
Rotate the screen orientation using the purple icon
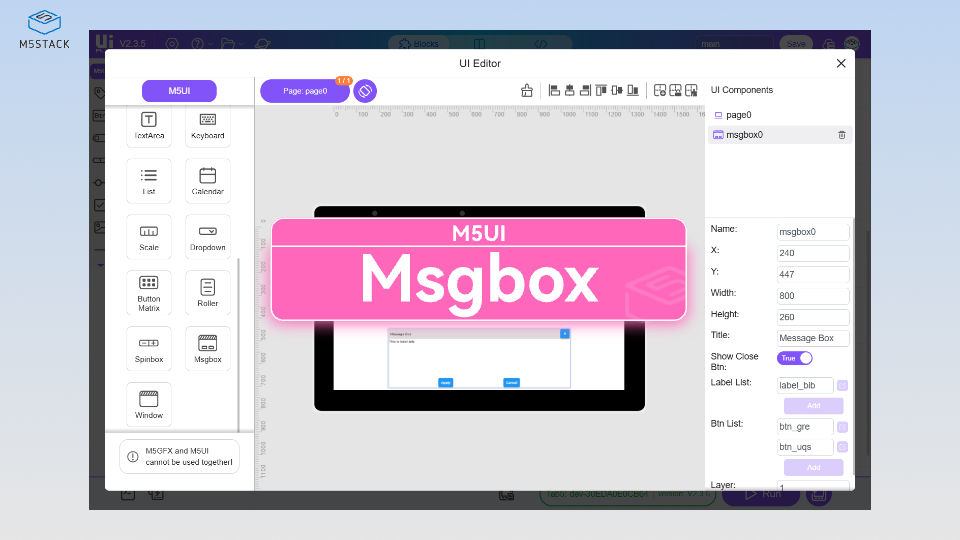[365, 91]
